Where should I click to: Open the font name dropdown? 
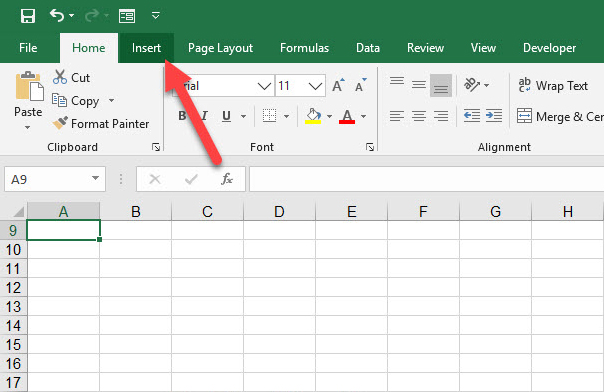[264, 86]
